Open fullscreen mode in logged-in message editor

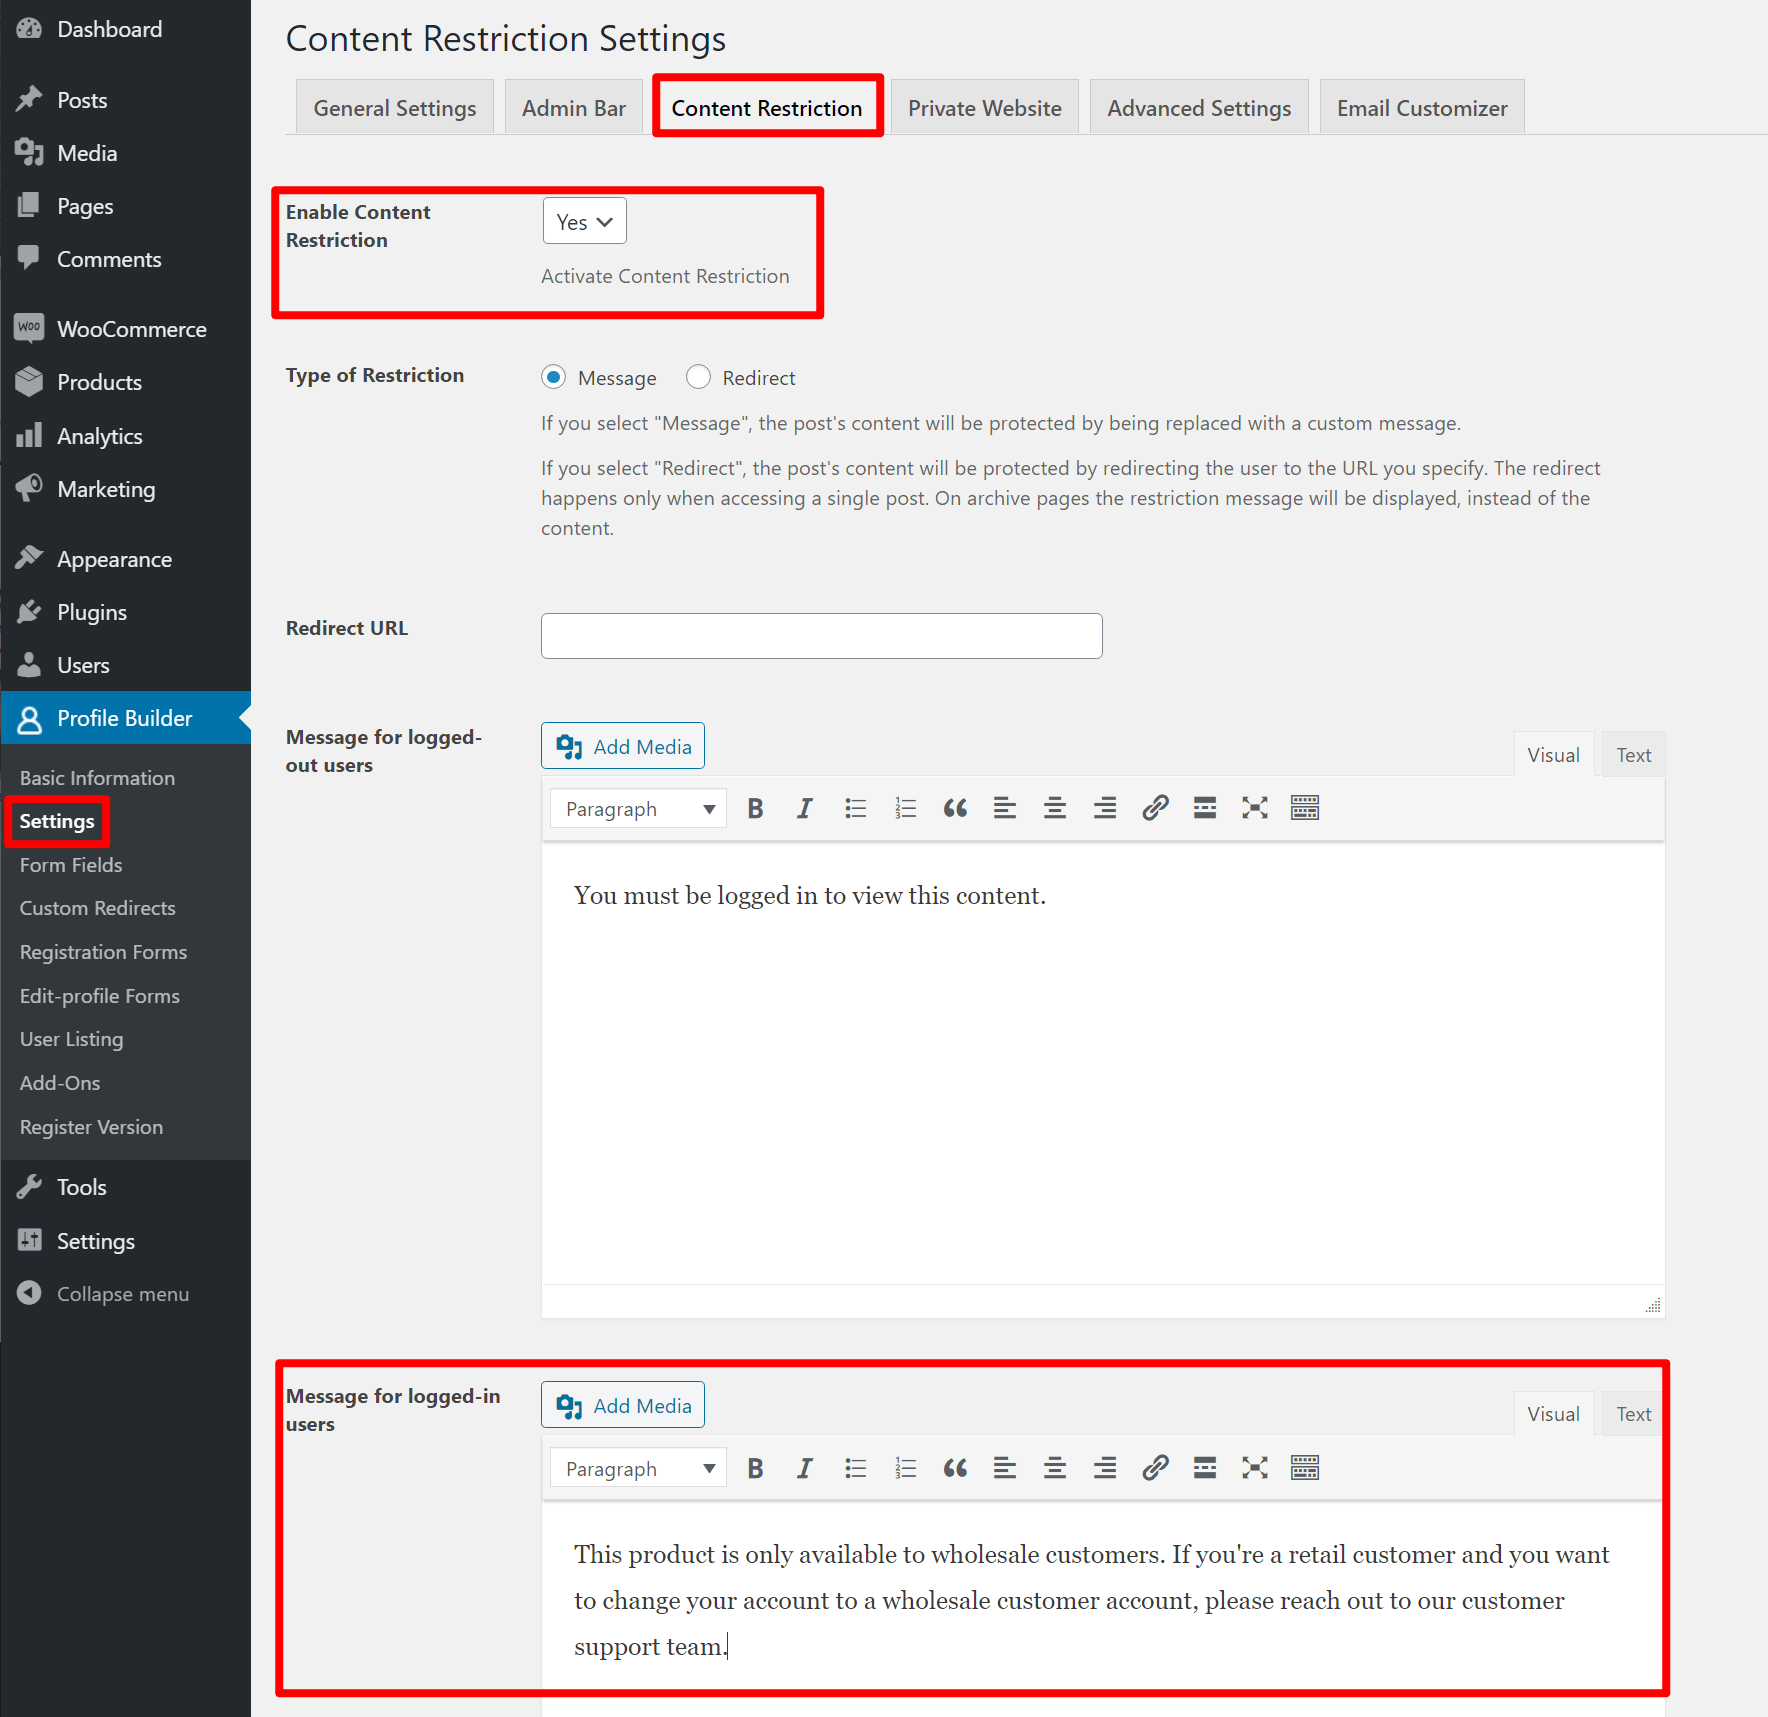click(x=1255, y=1468)
